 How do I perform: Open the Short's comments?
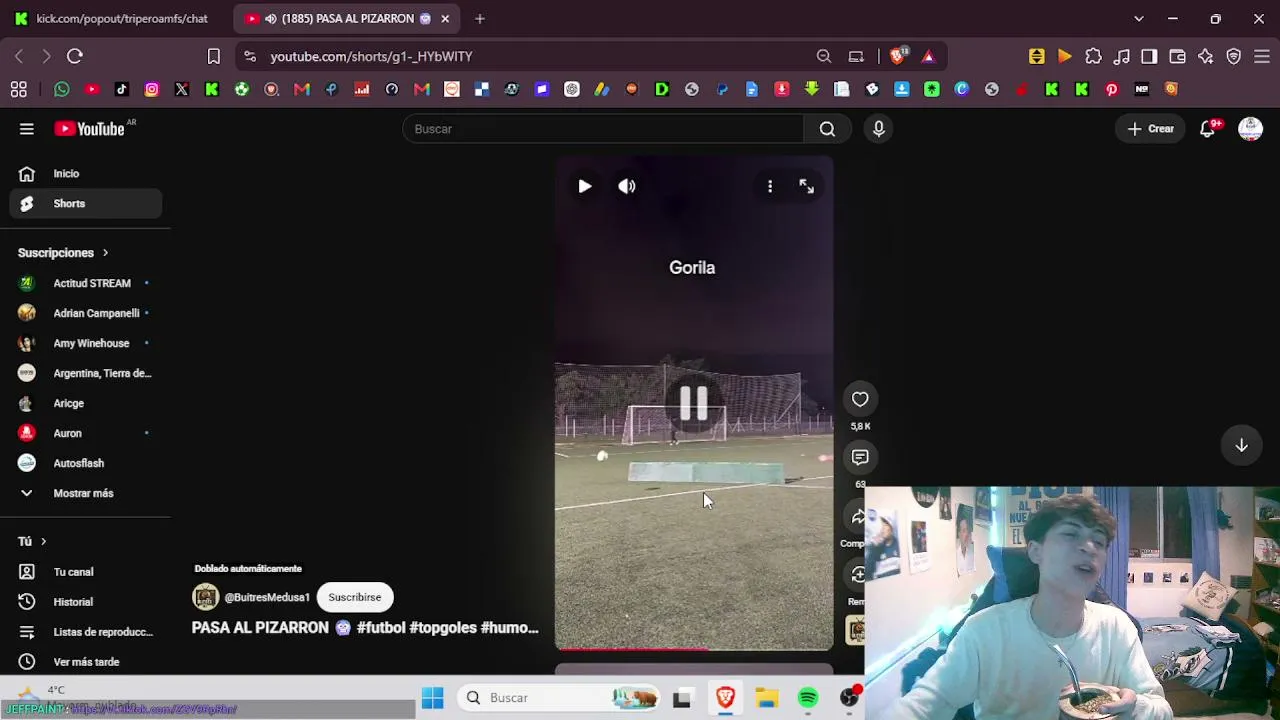[x=860, y=457]
